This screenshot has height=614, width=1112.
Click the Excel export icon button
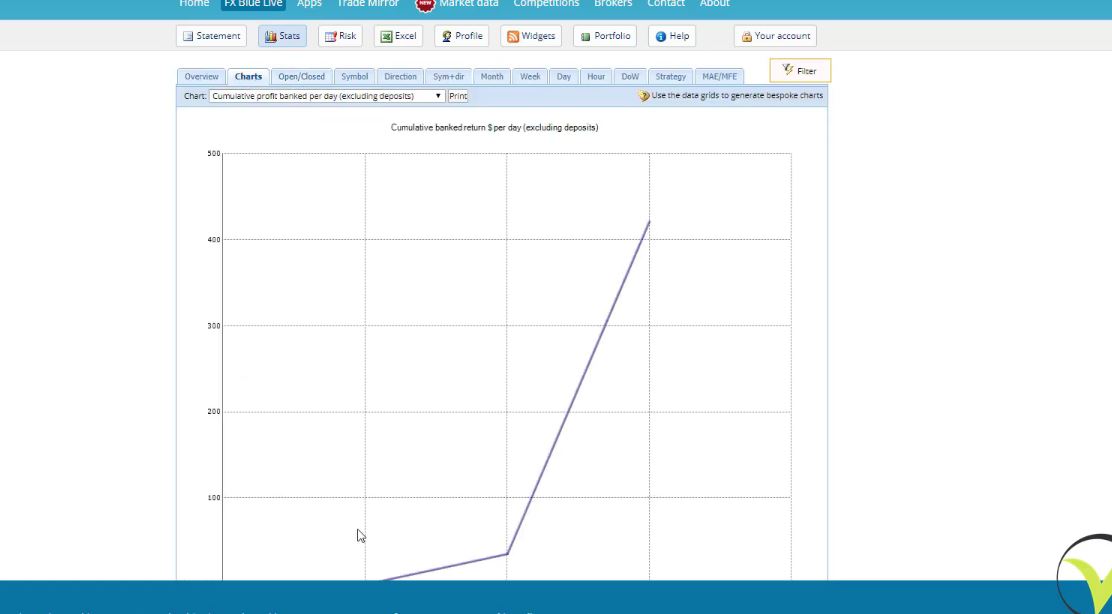pos(398,36)
